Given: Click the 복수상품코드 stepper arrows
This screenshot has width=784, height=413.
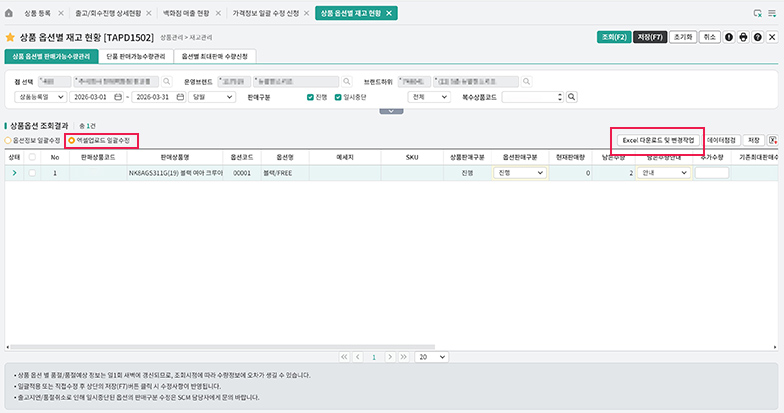Looking at the screenshot, I should [x=560, y=97].
